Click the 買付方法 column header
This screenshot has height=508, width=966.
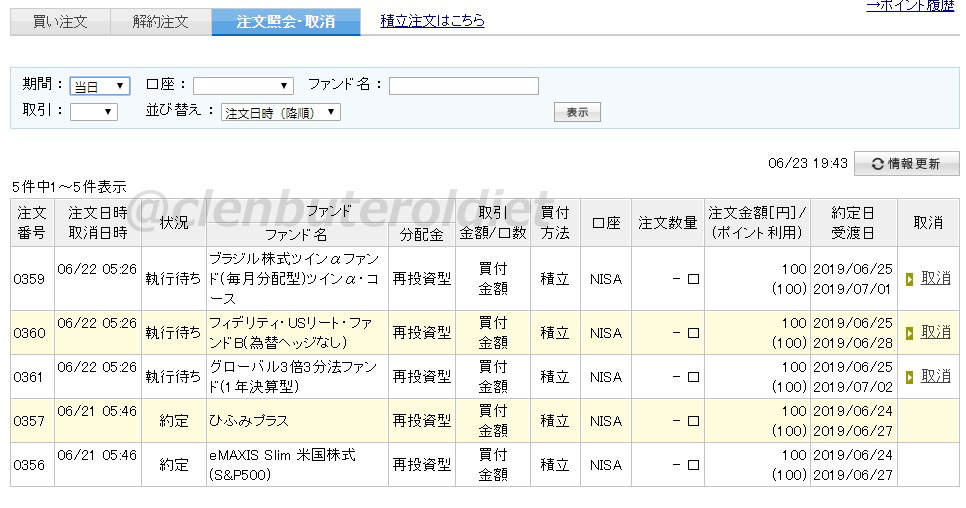[554, 223]
